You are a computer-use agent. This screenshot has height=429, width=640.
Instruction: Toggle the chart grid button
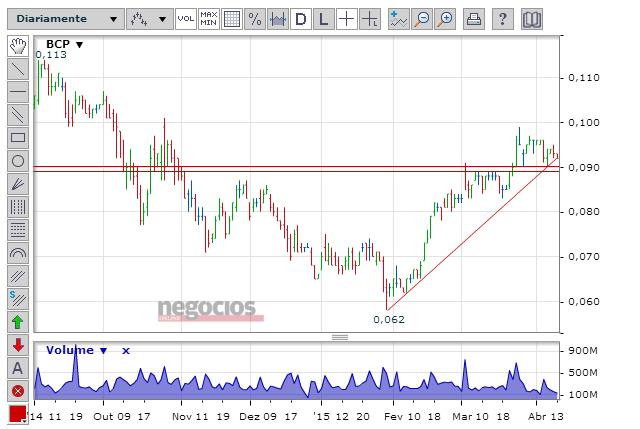click(x=232, y=19)
